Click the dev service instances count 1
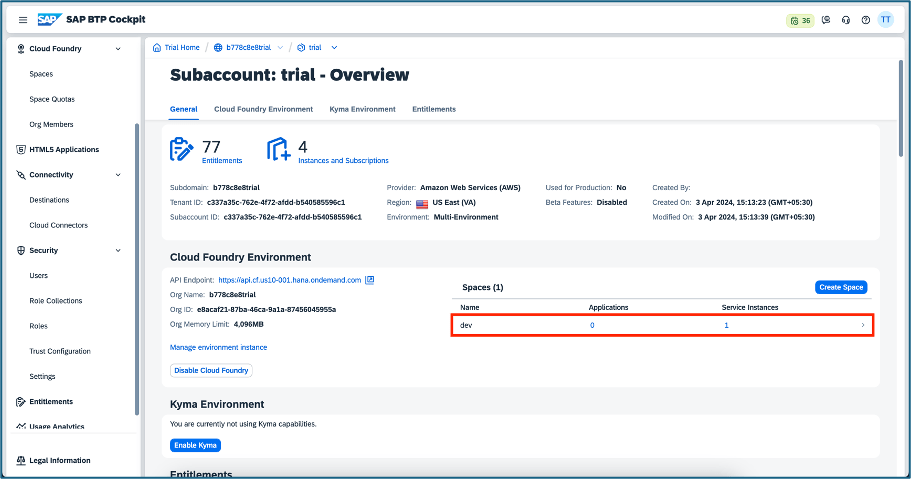This screenshot has width=912, height=480. point(726,325)
